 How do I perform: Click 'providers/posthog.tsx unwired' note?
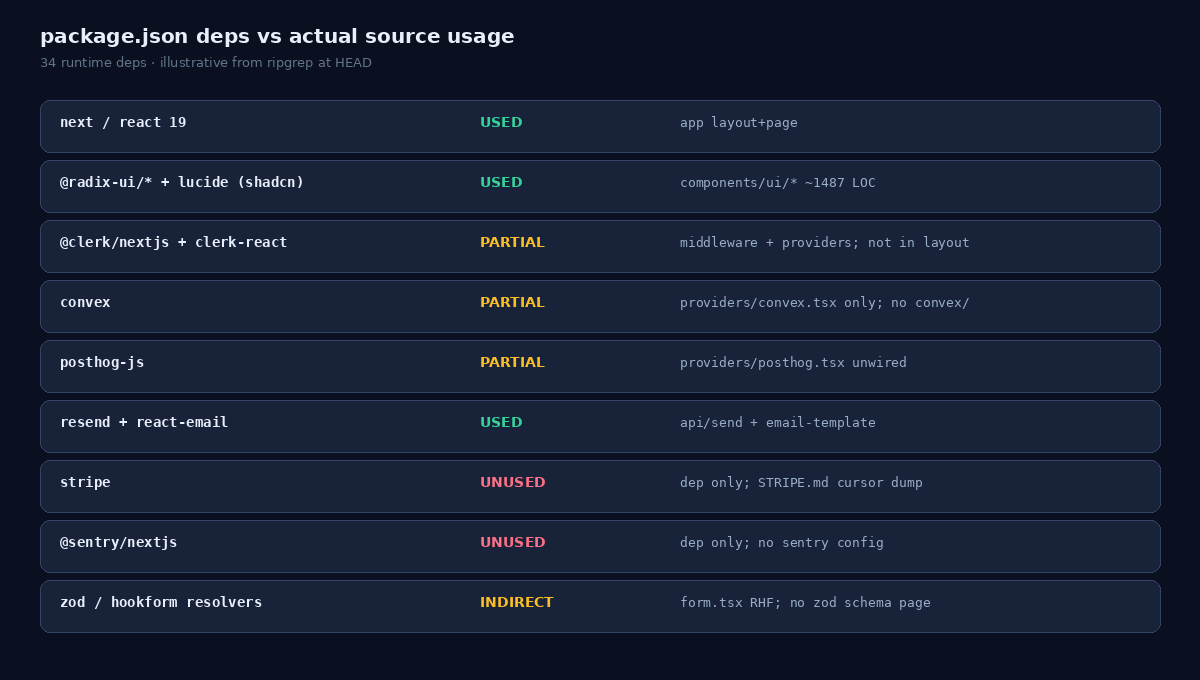[x=793, y=363]
